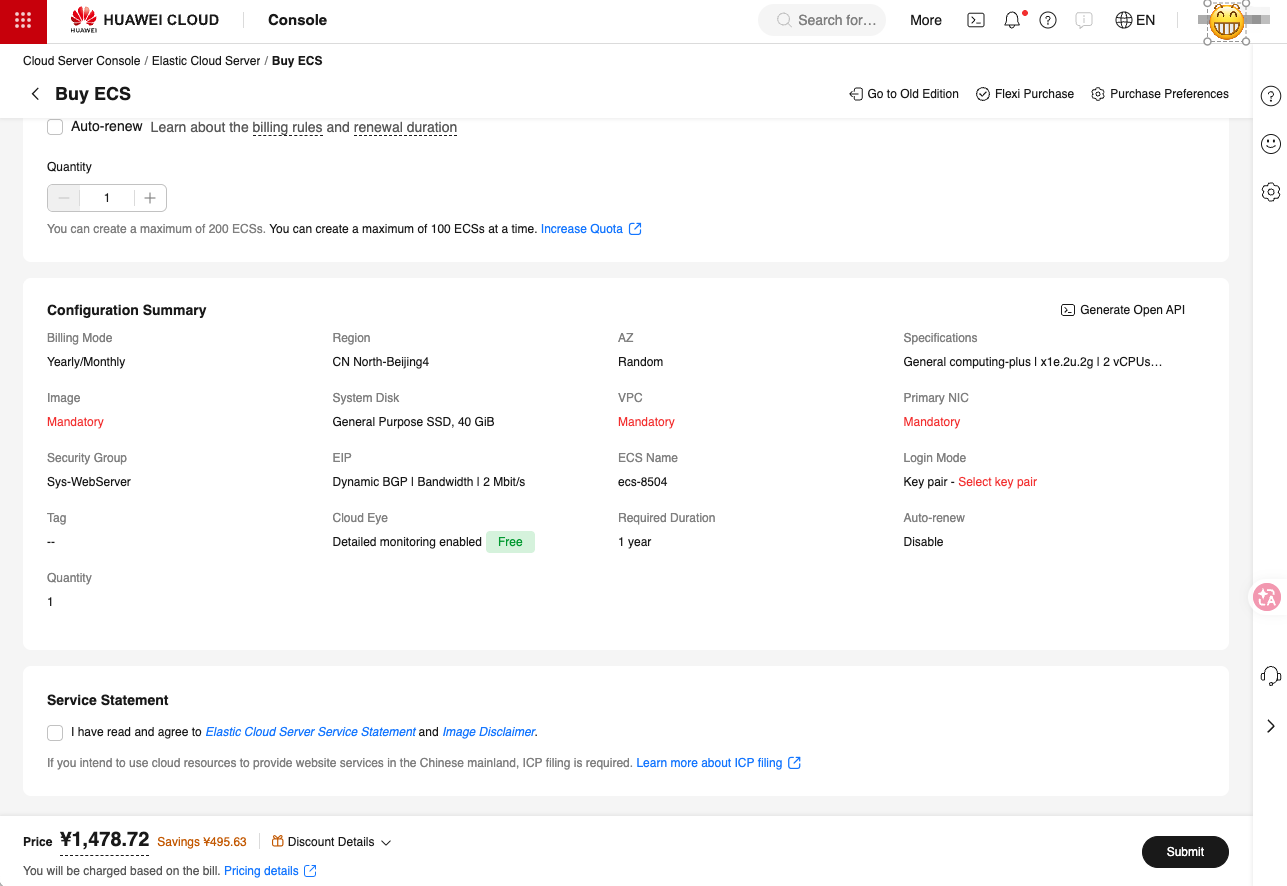The width and height of the screenshot is (1287, 886).
Task: Focus the quantity input field
Action: tap(107, 198)
